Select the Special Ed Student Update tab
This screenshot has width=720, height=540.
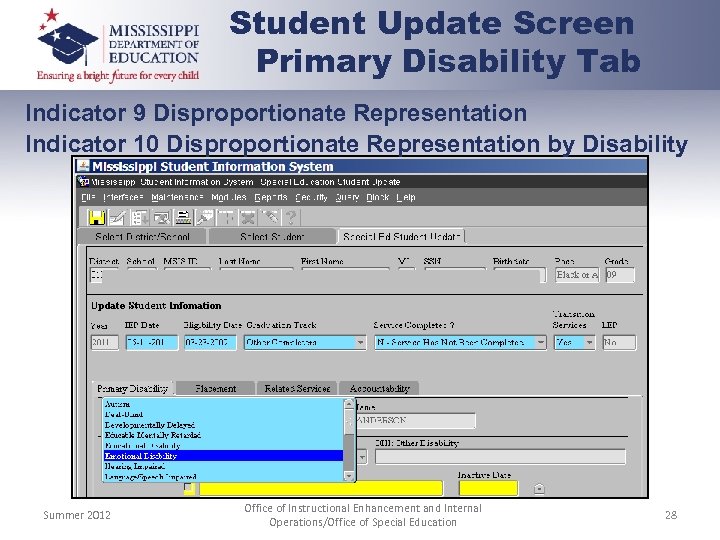pyautogui.click(x=401, y=237)
